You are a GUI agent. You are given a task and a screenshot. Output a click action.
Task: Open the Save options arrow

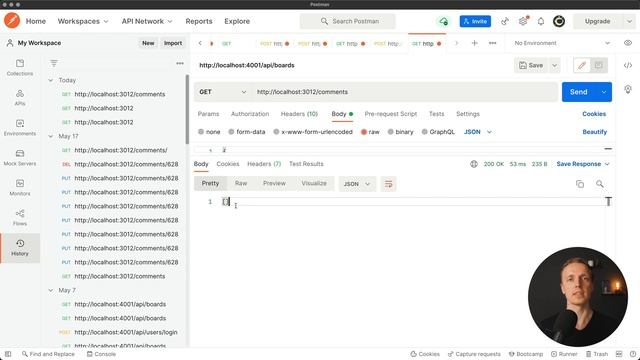tap(554, 65)
